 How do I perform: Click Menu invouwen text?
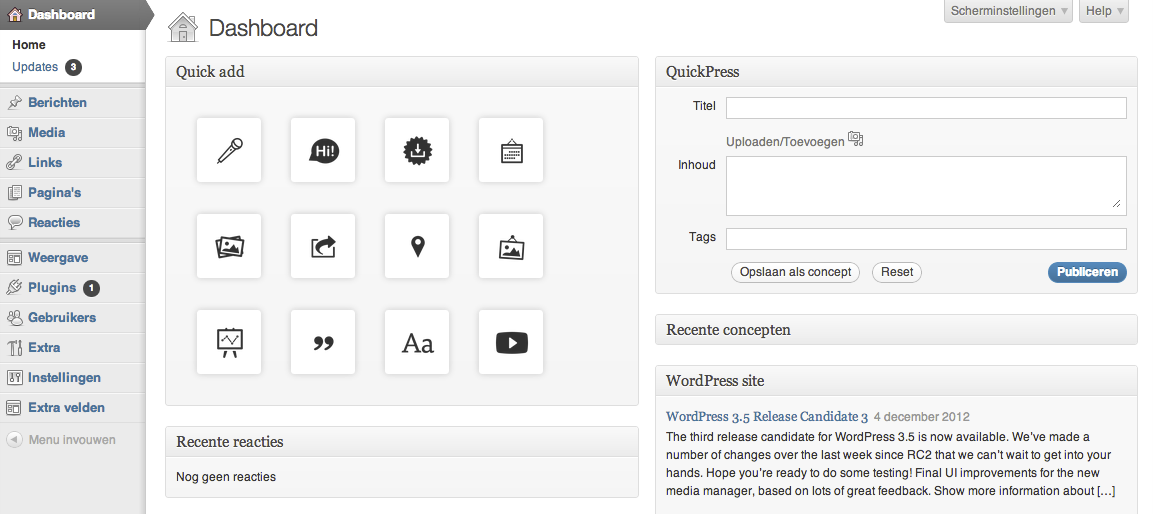click(x=72, y=440)
